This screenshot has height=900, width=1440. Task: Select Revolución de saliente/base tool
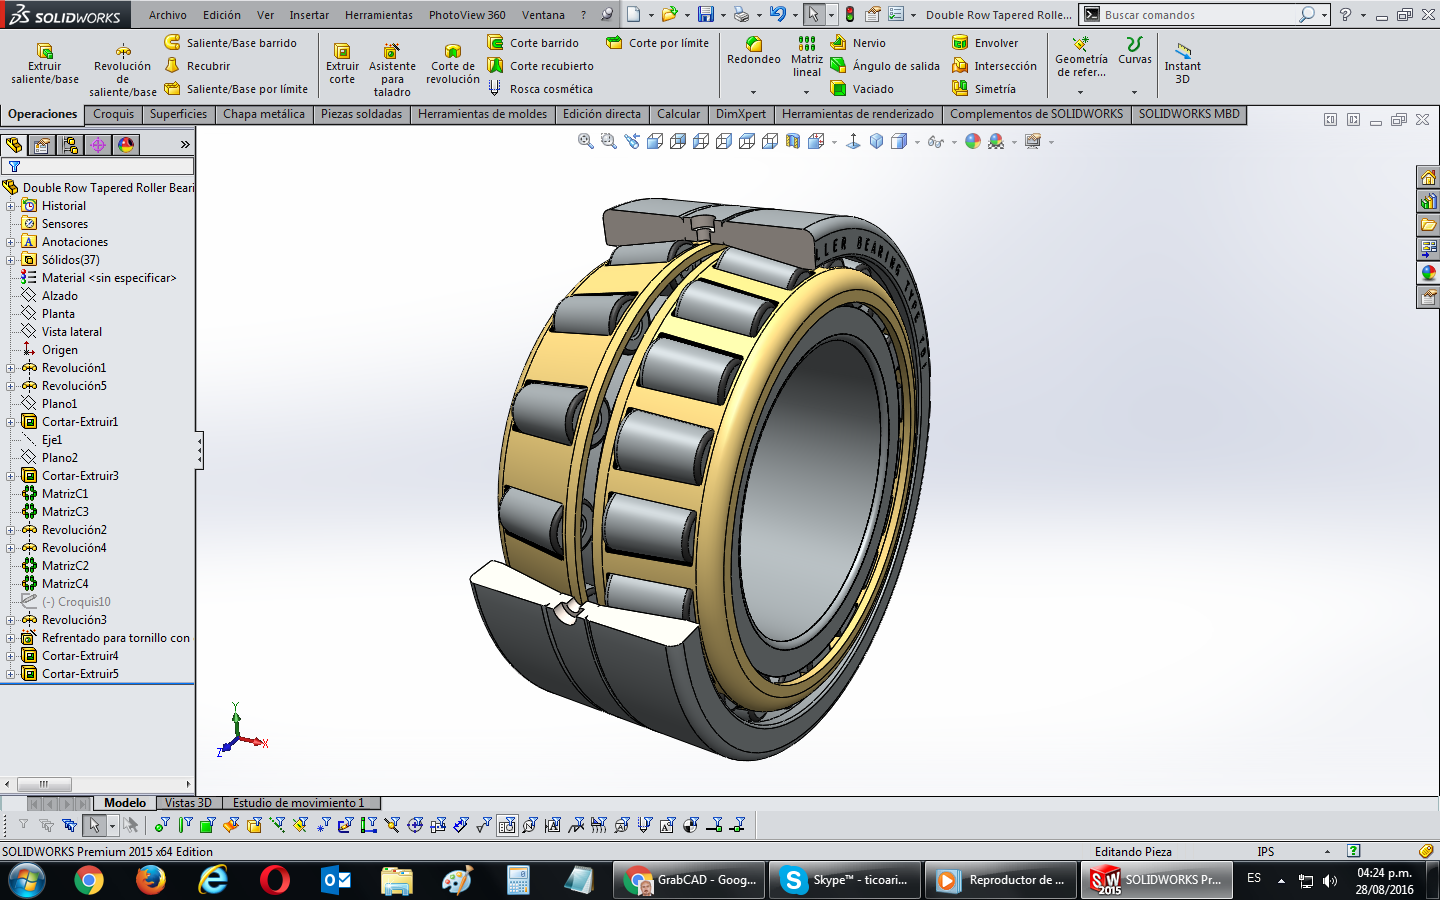tap(123, 70)
